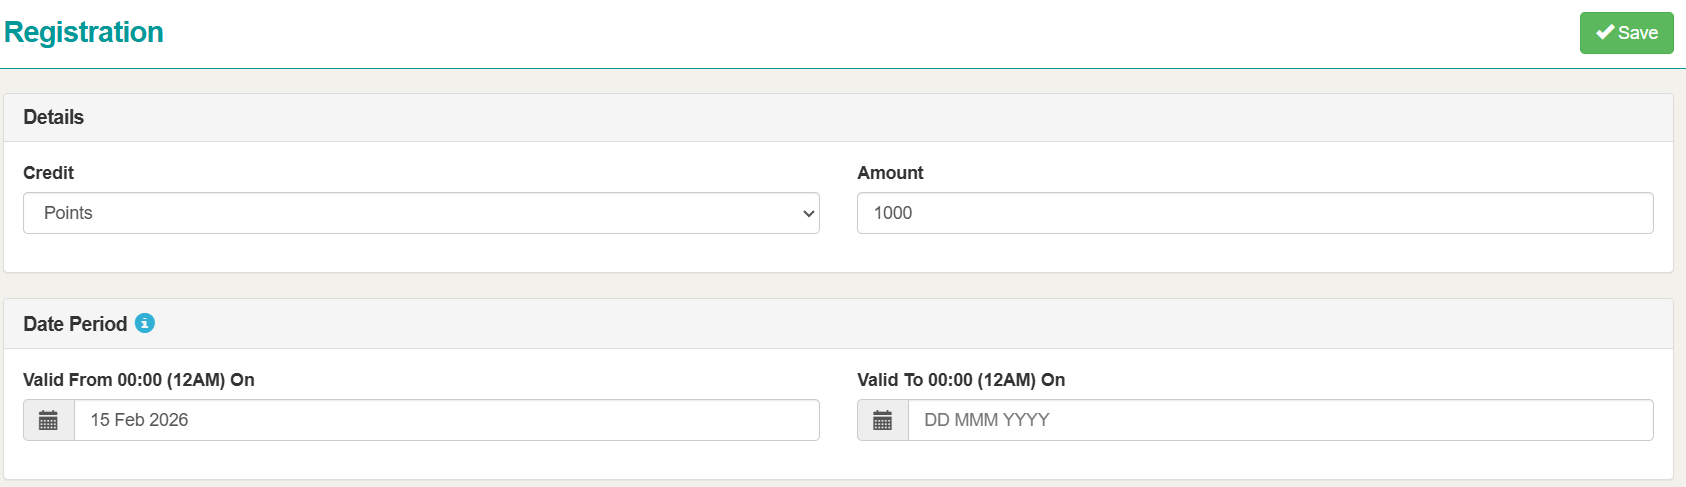Image resolution: width=1686 pixels, height=487 pixels.
Task: Click the green Save button
Action: (x=1626, y=33)
